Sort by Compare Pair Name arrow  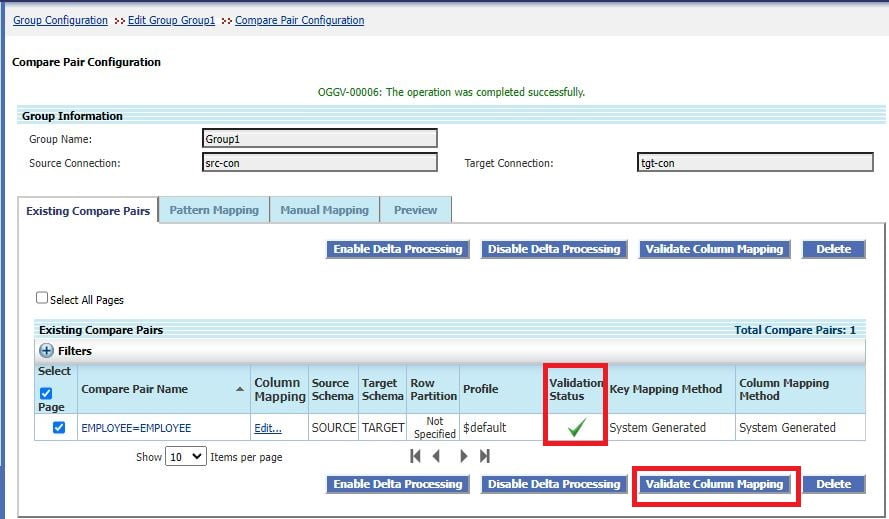tap(240, 389)
